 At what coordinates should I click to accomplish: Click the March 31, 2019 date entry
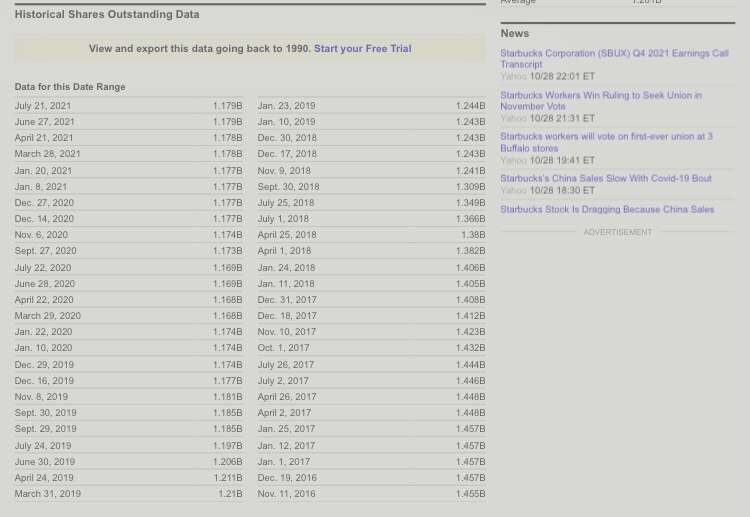(47, 494)
